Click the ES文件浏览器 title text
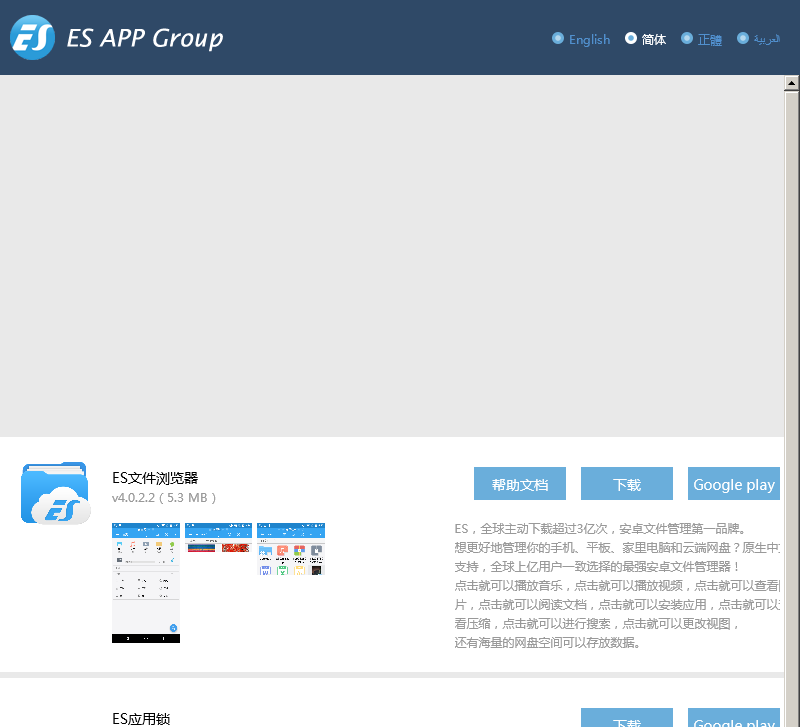The image size is (800, 727). (x=155, y=478)
